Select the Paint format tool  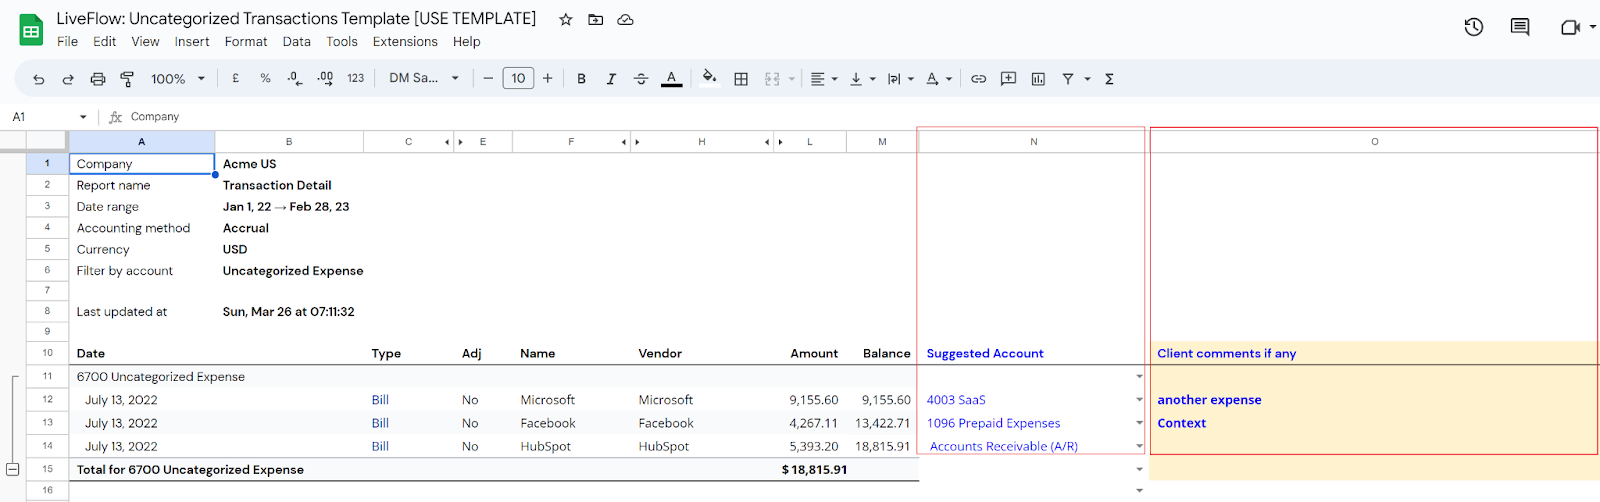127,79
